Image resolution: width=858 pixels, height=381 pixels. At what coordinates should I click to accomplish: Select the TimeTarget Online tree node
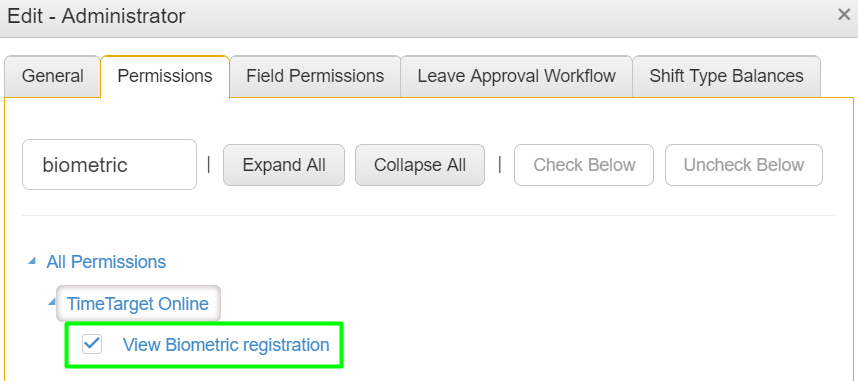tap(138, 303)
